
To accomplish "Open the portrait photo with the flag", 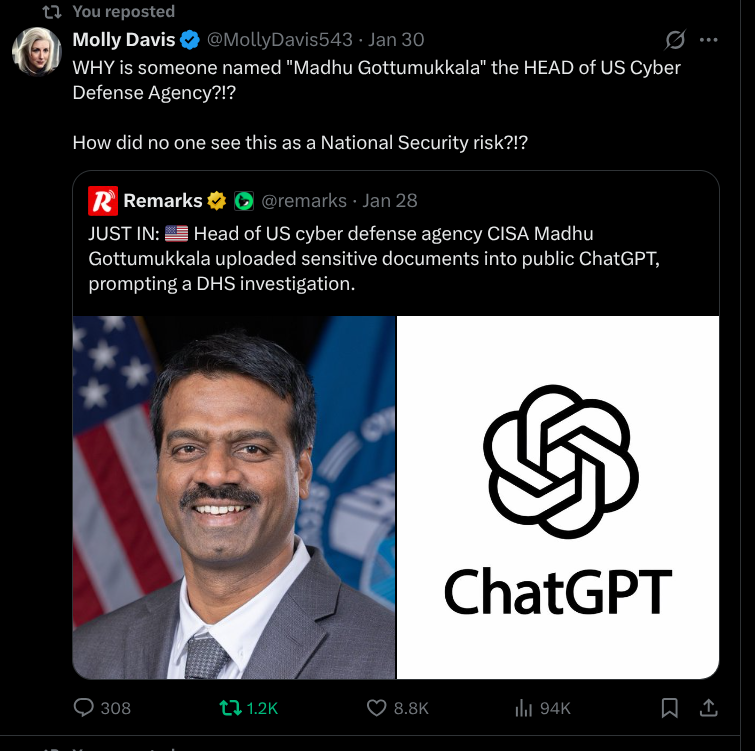I will (234, 498).
